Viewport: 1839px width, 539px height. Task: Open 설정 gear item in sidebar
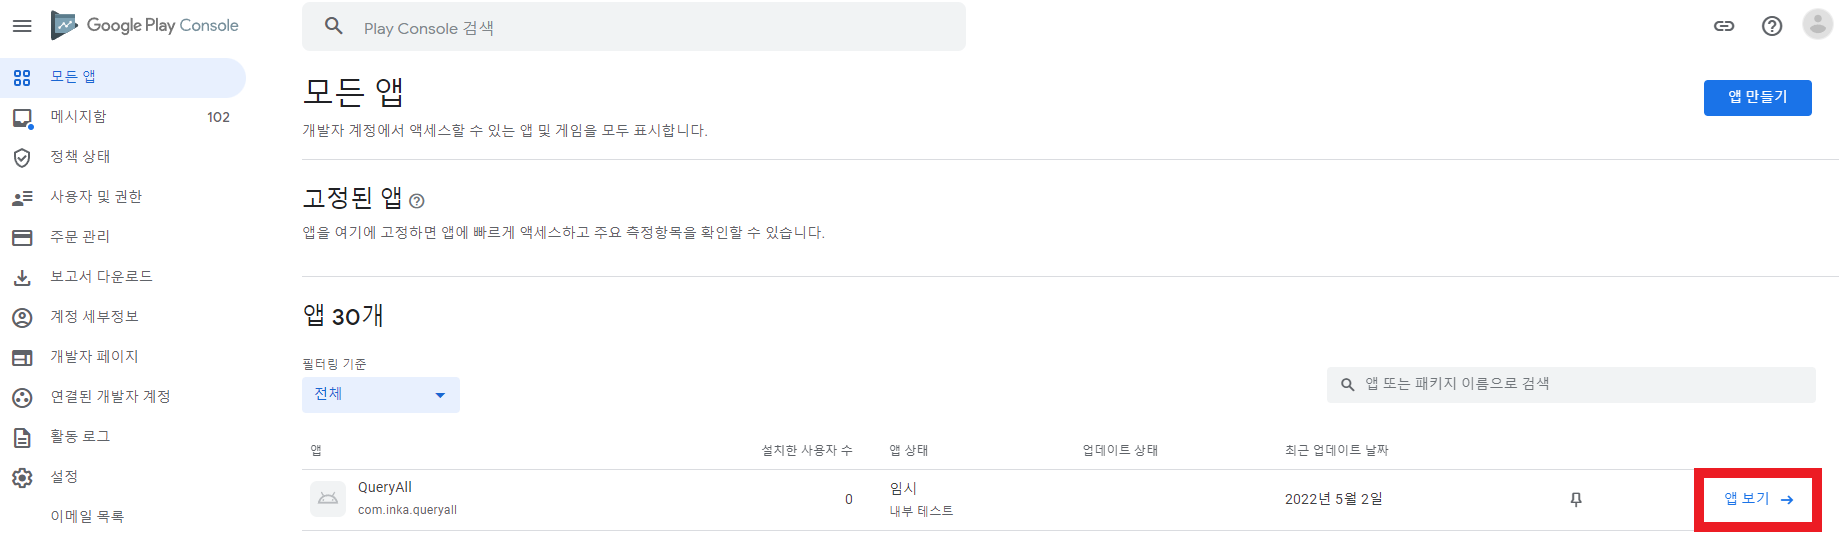[64, 477]
